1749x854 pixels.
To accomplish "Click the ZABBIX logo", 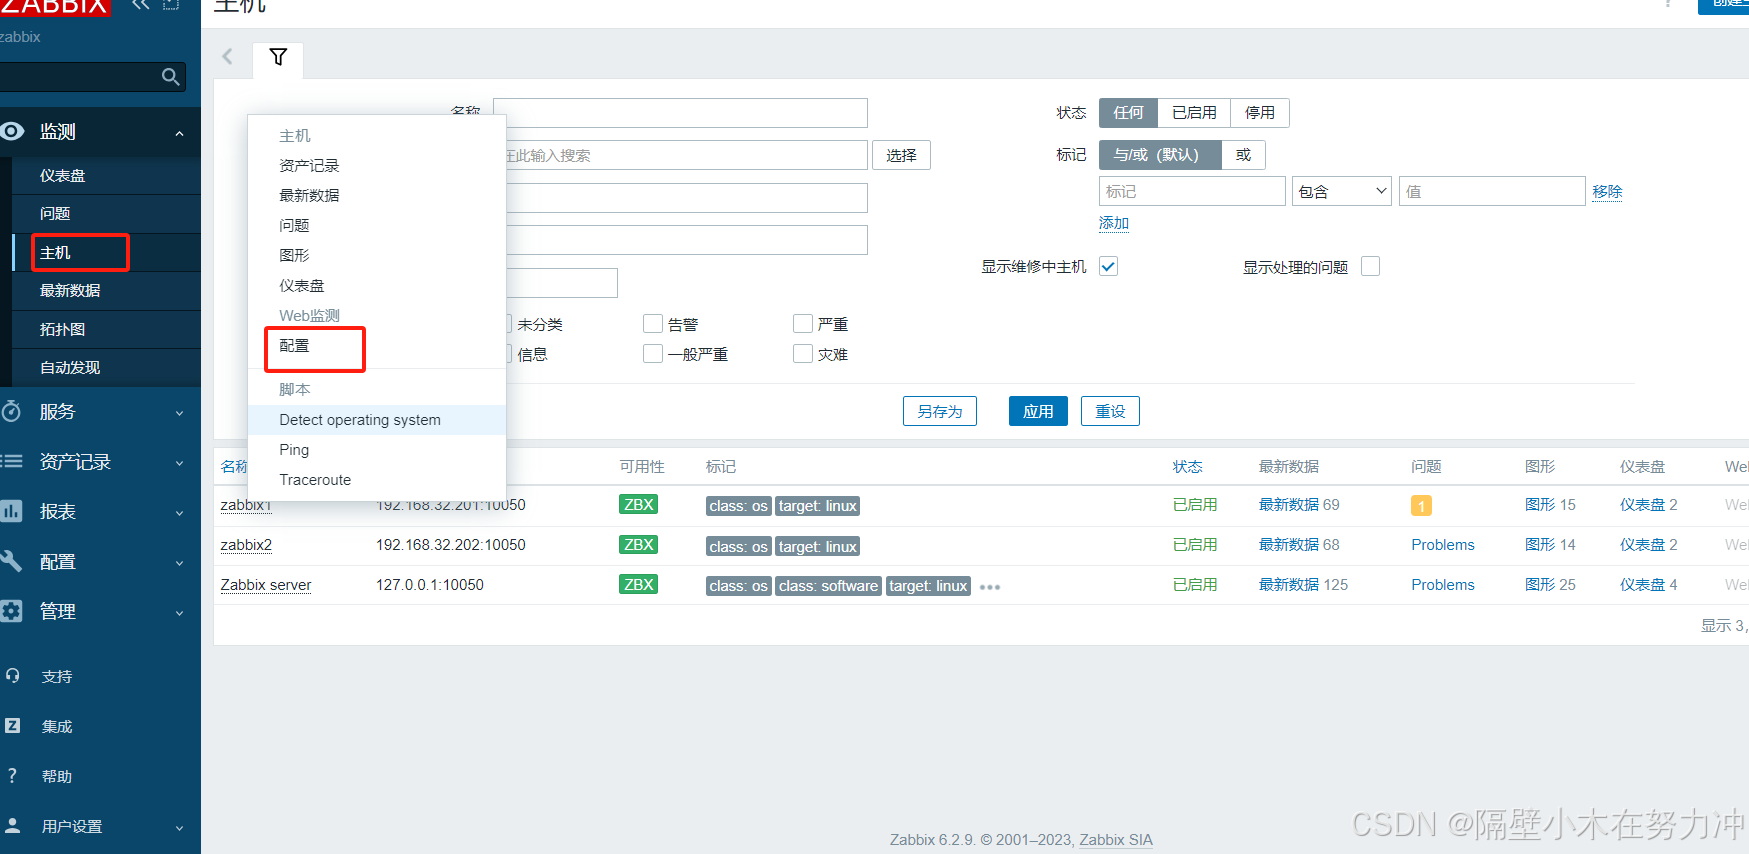I will 54,7.
